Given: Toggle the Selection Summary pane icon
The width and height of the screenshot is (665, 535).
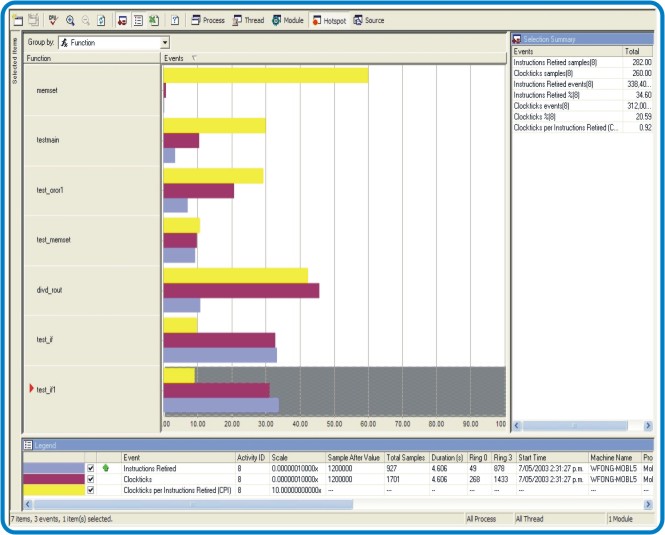Looking at the screenshot, I should pyautogui.click(x=123, y=20).
